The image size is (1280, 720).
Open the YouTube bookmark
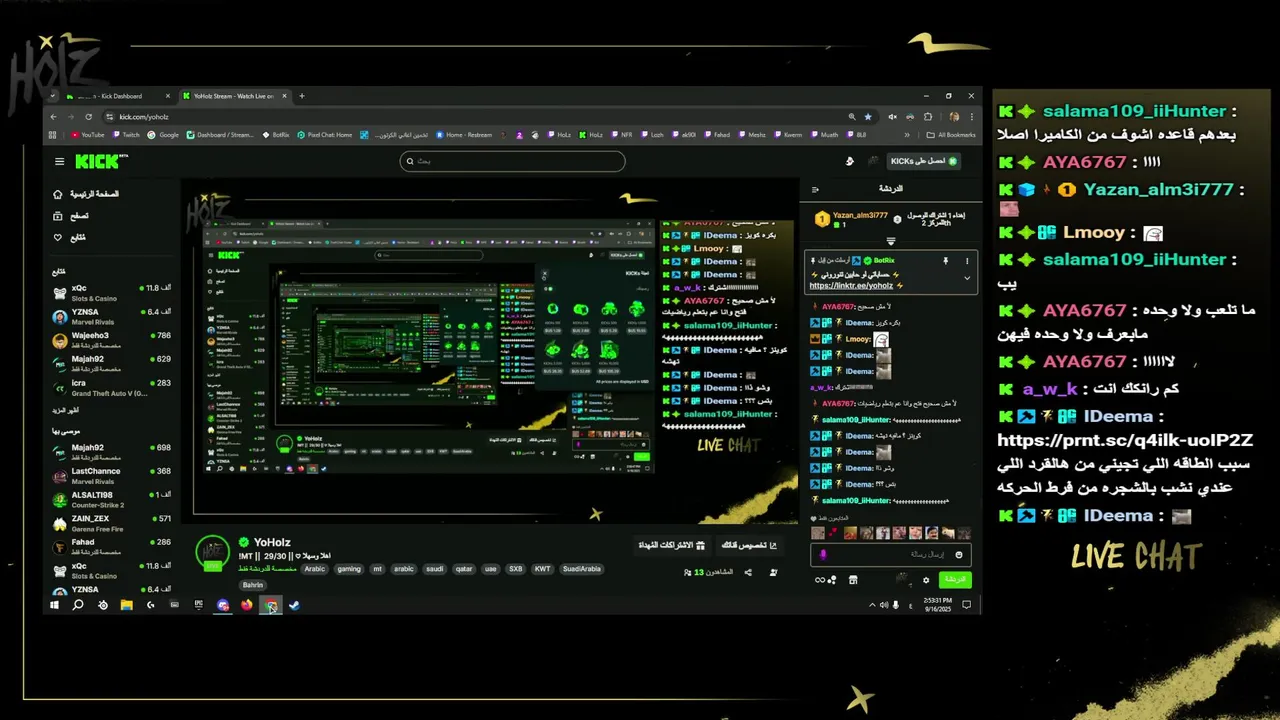[x=88, y=135]
